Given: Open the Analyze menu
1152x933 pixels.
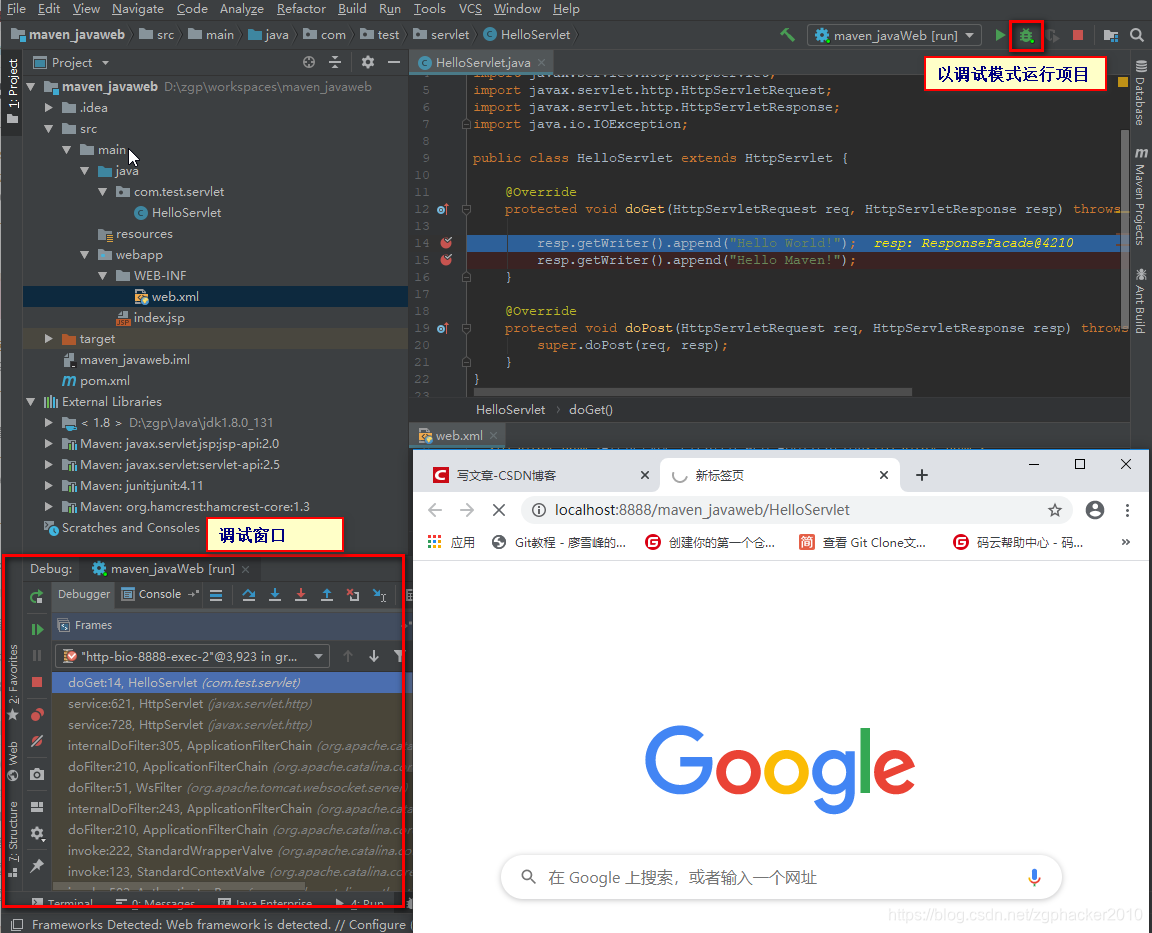Looking at the screenshot, I should [242, 9].
